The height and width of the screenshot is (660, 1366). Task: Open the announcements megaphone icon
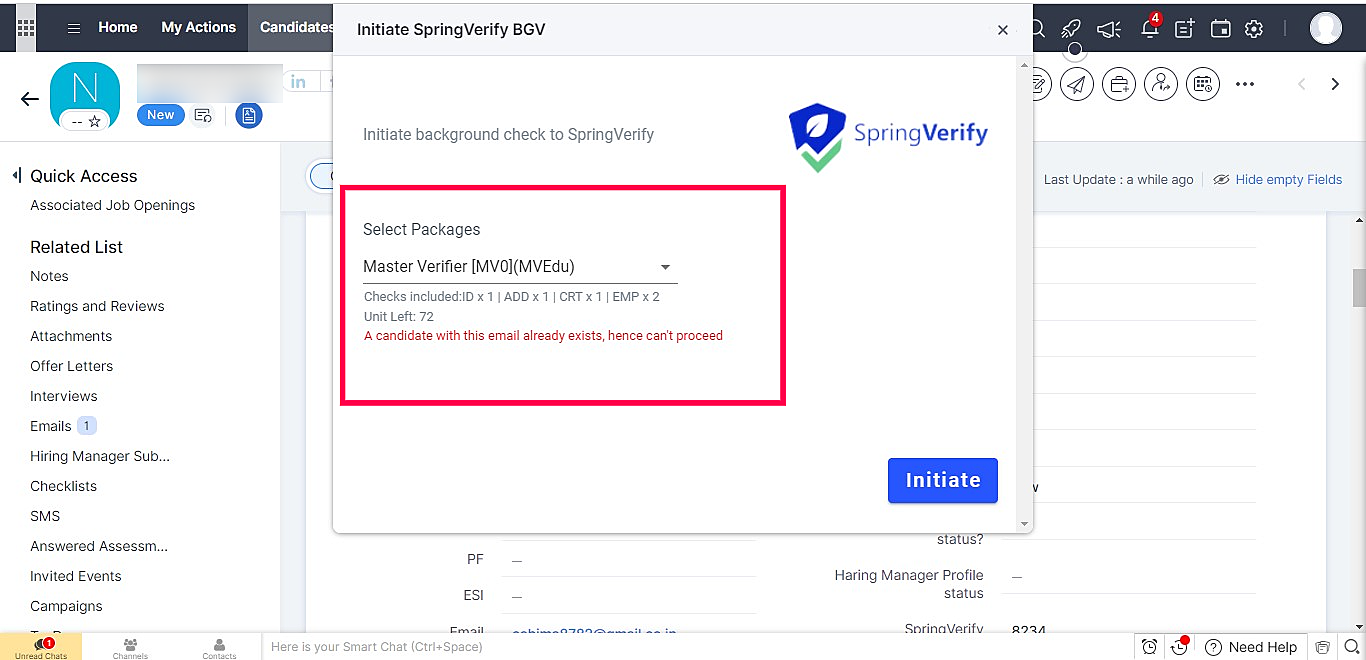(x=1108, y=28)
